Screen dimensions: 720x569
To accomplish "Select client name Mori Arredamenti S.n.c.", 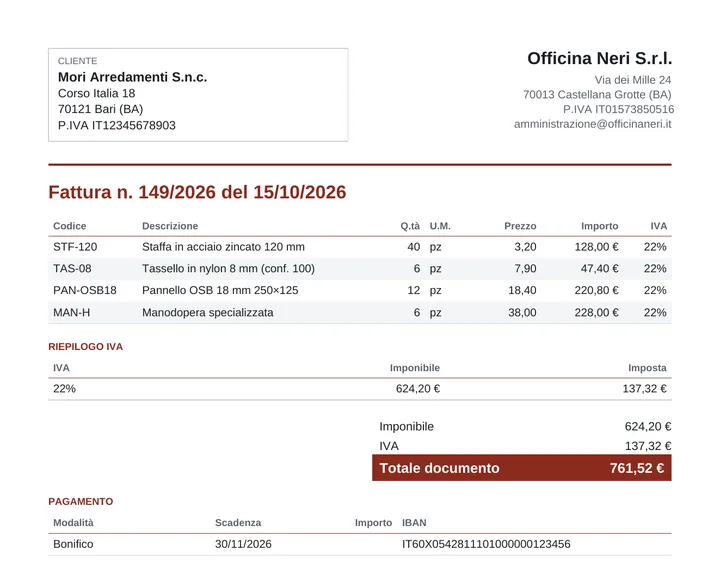I will pos(132,77).
